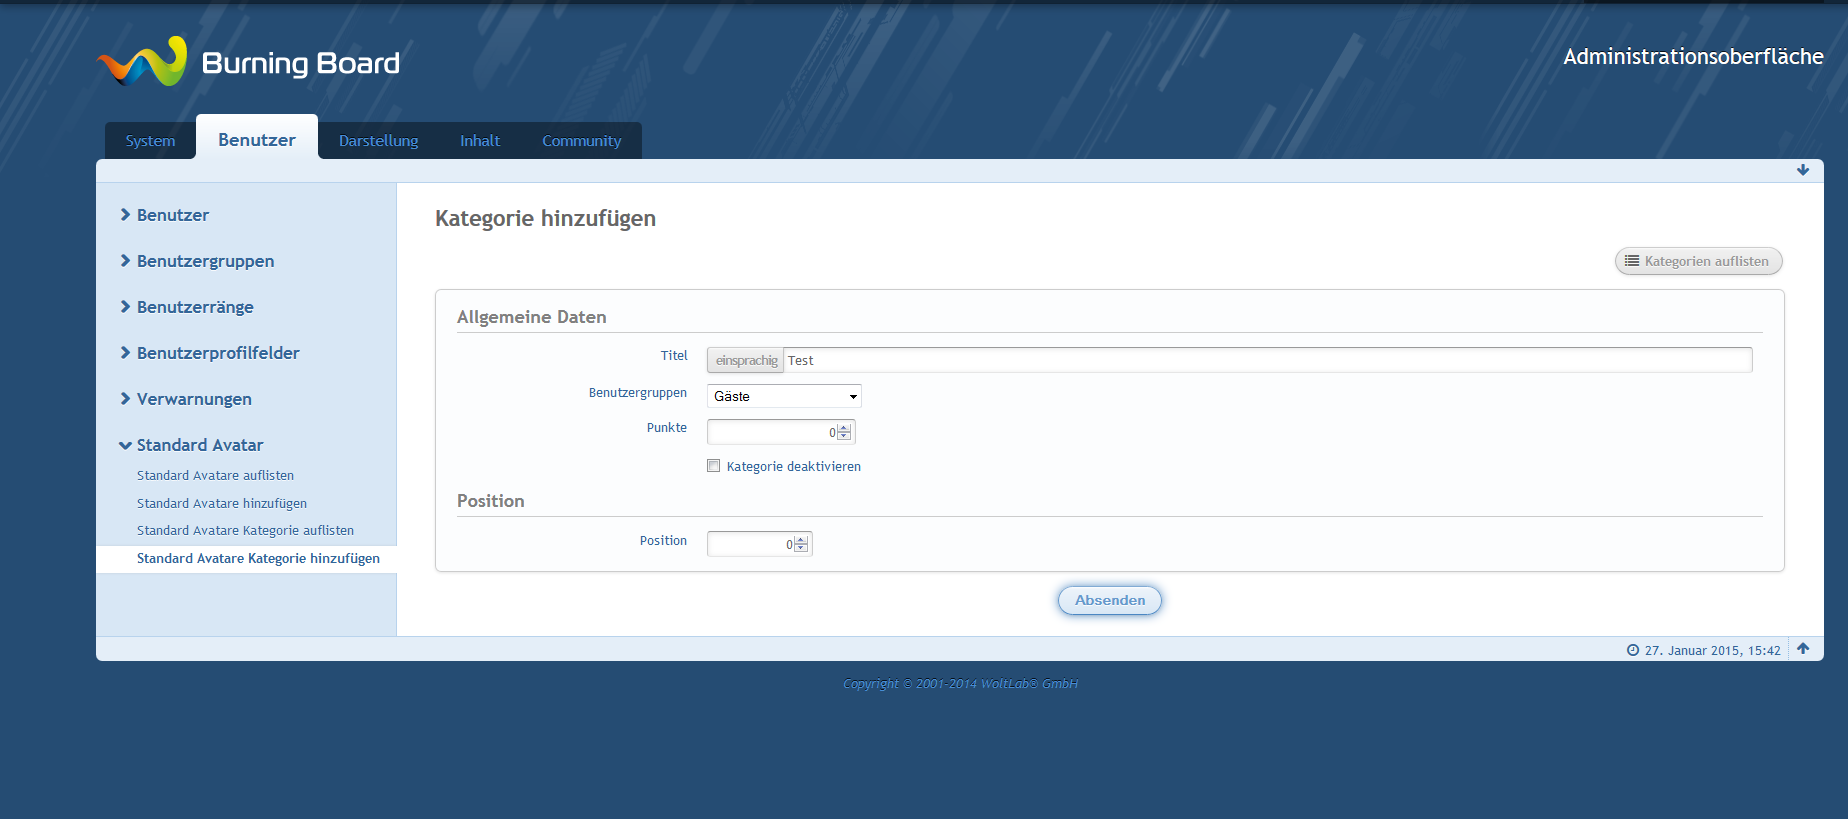Enable the Kategorie deaktivieren checkbox

coord(714,466)
